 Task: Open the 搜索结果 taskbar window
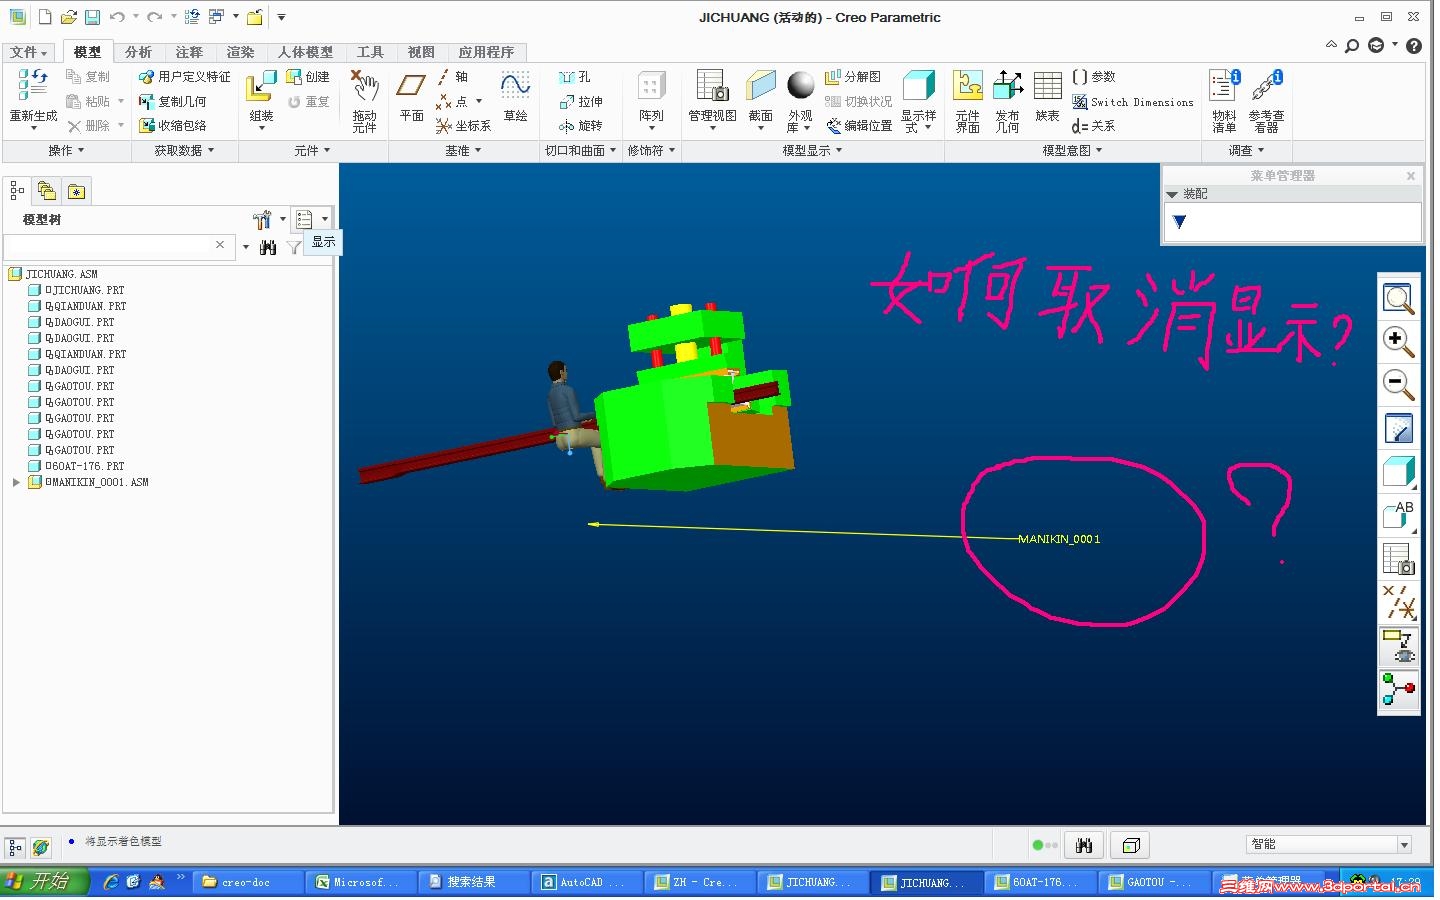point(472,882)
